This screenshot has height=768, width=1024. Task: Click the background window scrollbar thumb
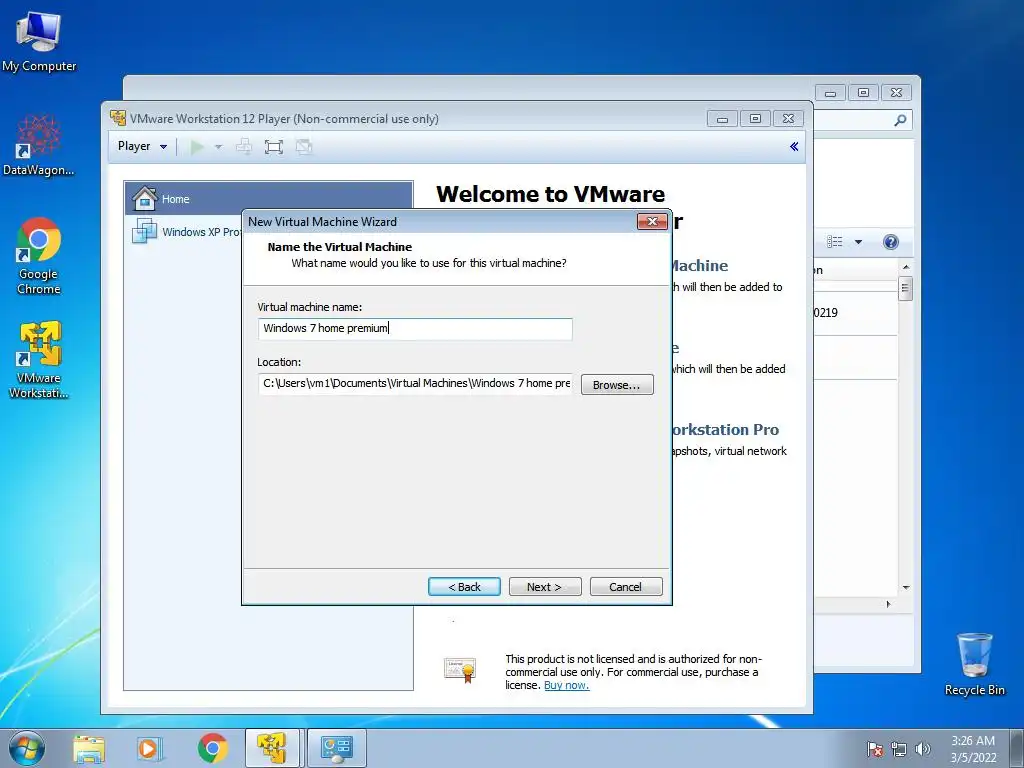pos(905,287)
